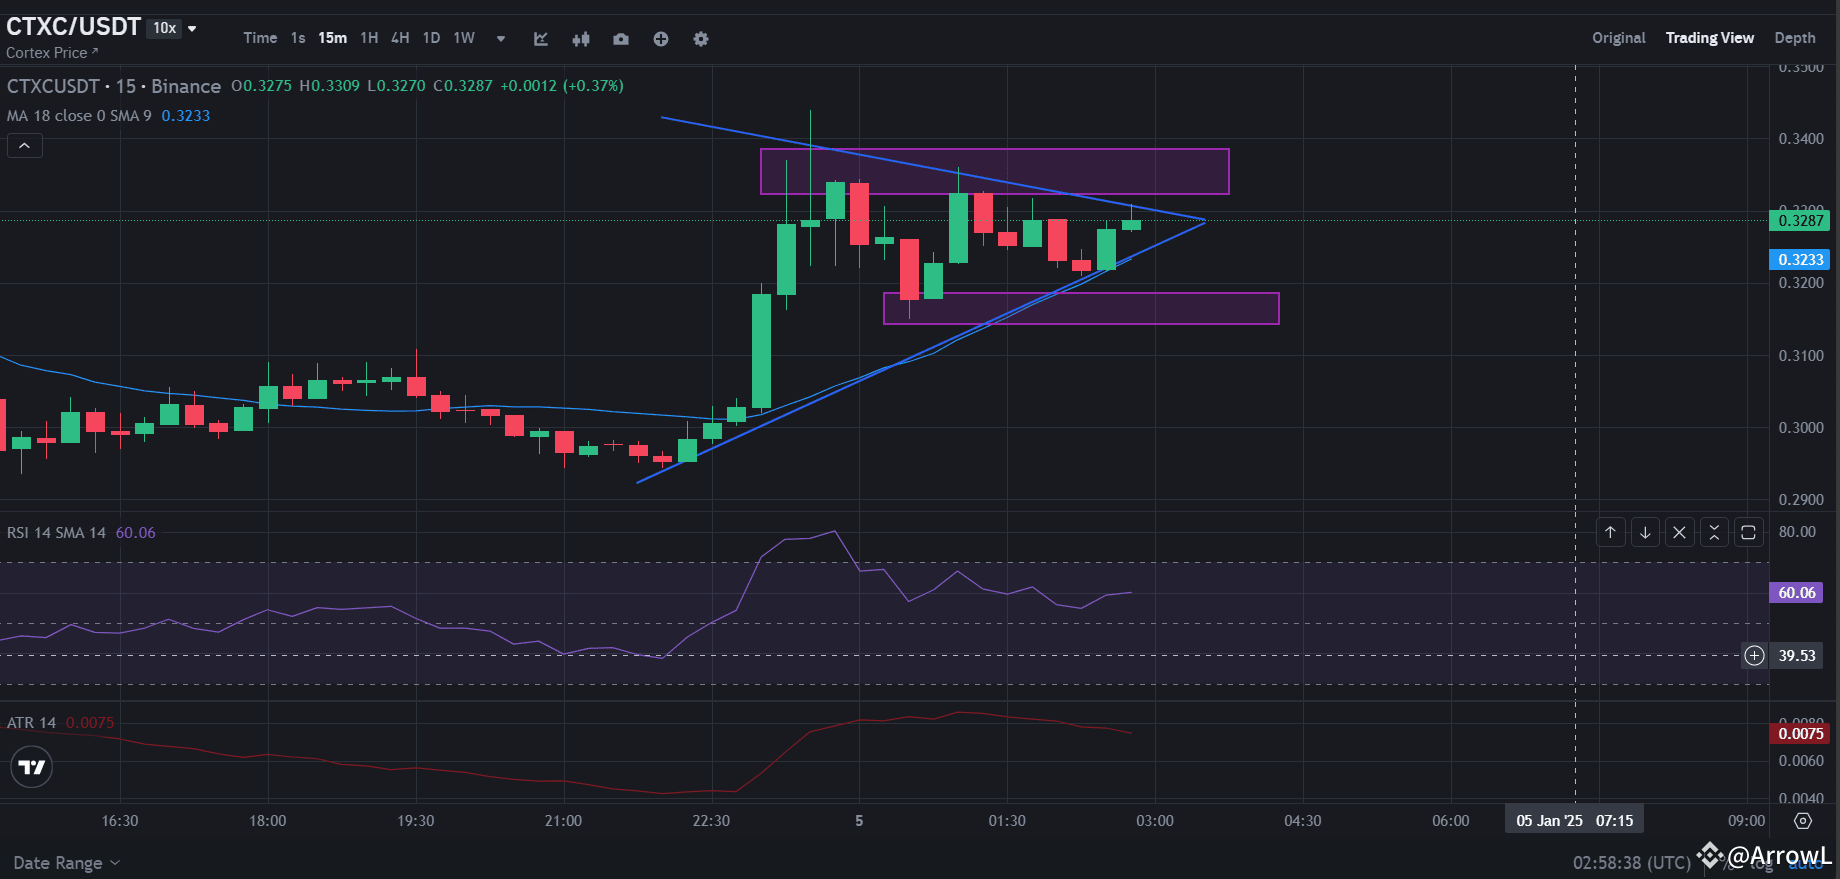Click the +0.0012 (+0.37%) change value
This screenshot has height=879, width=1840.
pyautogui.click(x=562, y=86)
